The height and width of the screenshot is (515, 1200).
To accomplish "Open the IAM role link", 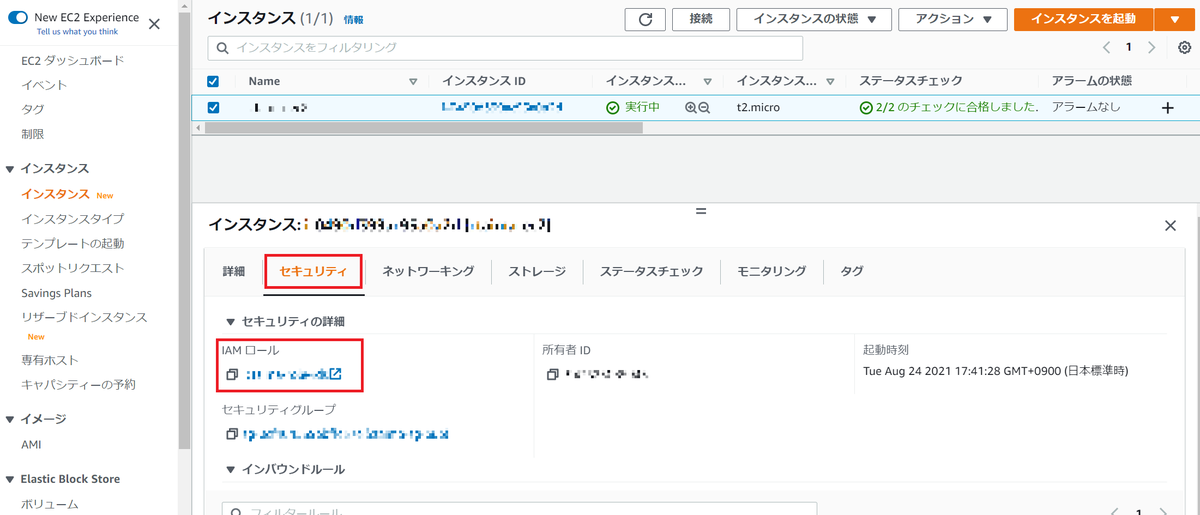I will pyautogui.click(x=293, y=374).
